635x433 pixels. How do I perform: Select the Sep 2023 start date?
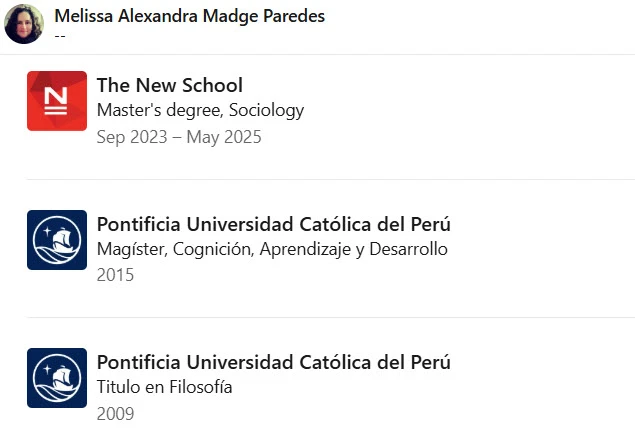coord(132,137)
